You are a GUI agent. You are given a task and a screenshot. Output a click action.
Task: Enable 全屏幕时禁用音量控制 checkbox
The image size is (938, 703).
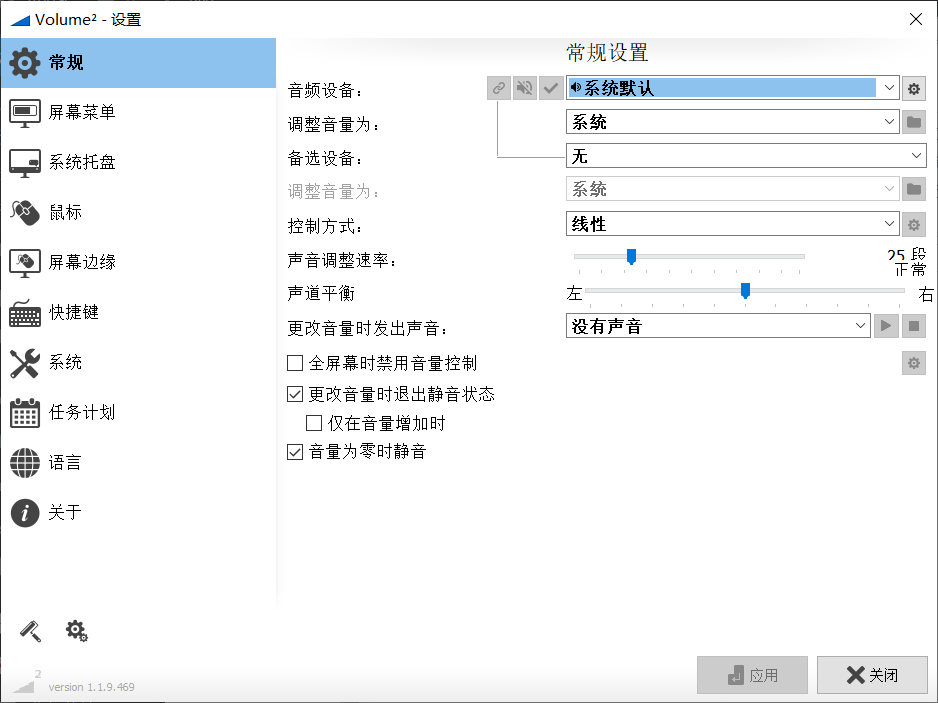click(295, 362)
